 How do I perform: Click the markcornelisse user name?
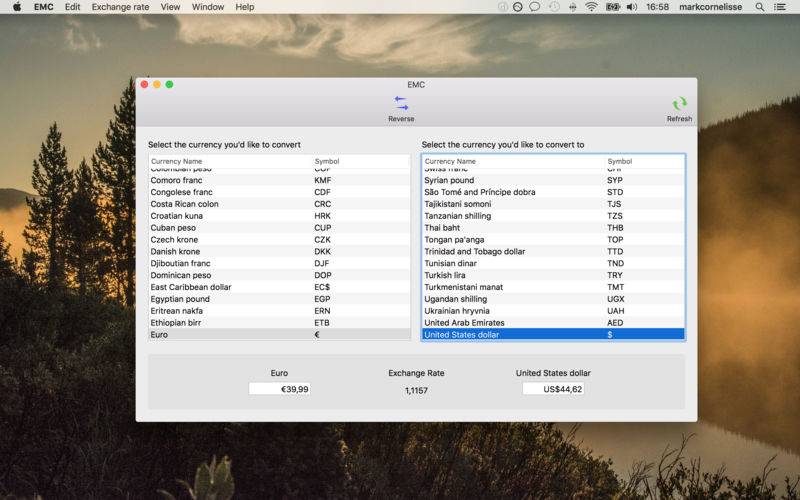[710, 7]
